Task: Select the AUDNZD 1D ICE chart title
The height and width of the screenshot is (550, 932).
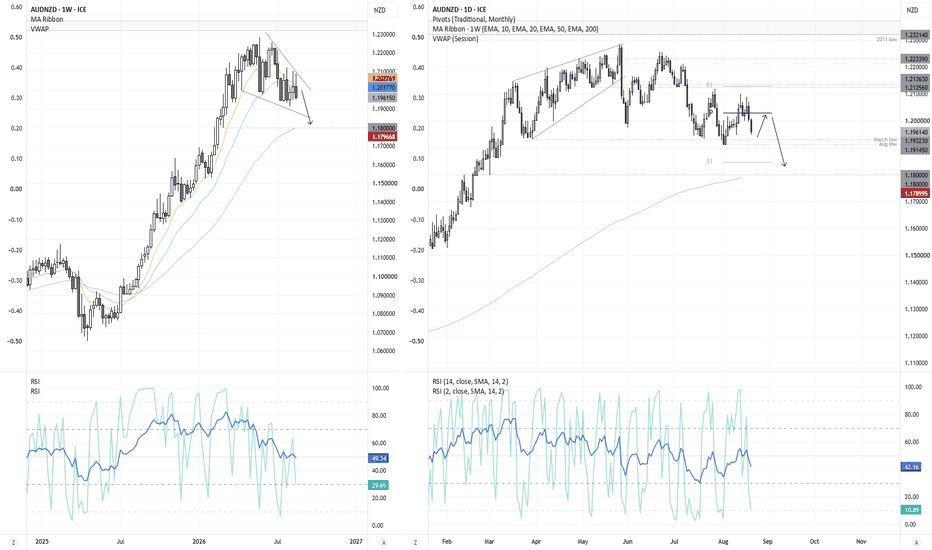Action: click(459, 10)
